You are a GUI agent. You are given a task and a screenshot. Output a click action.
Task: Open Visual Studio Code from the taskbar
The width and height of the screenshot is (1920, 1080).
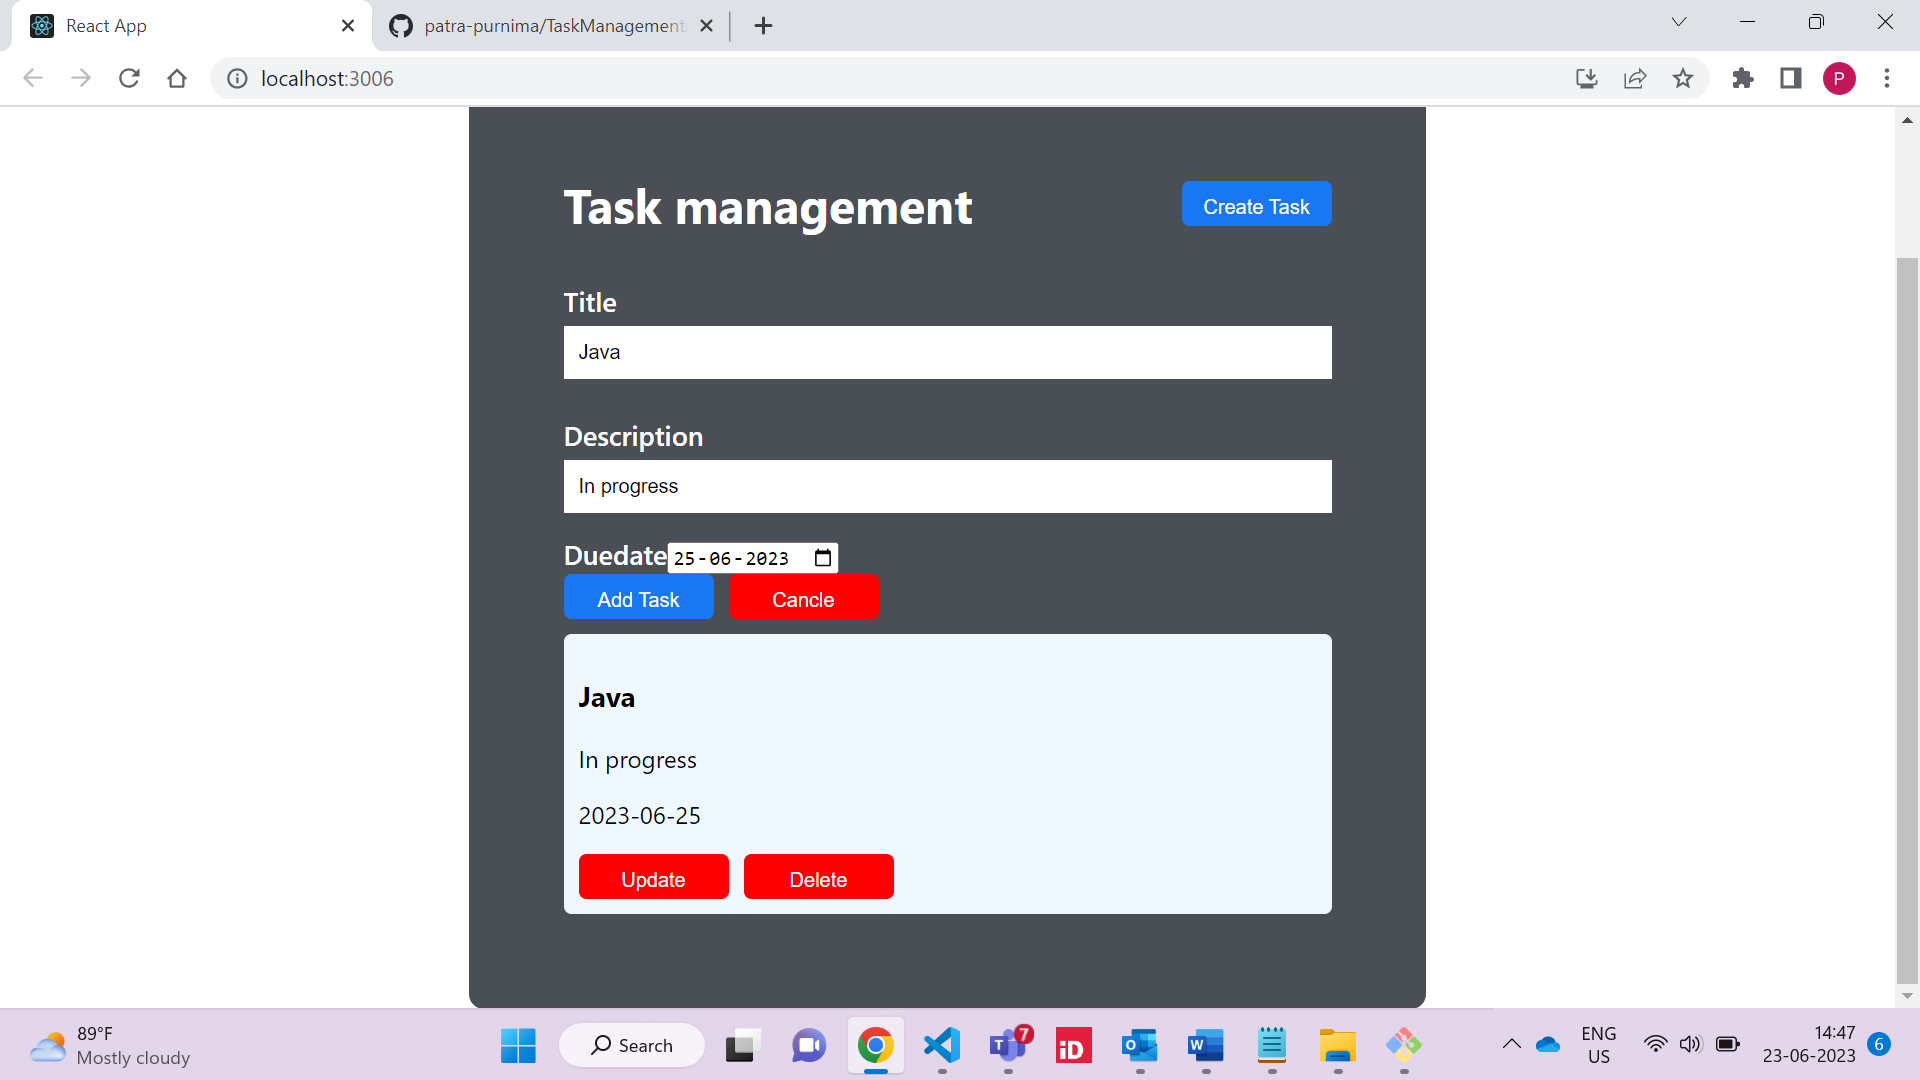941,1045
